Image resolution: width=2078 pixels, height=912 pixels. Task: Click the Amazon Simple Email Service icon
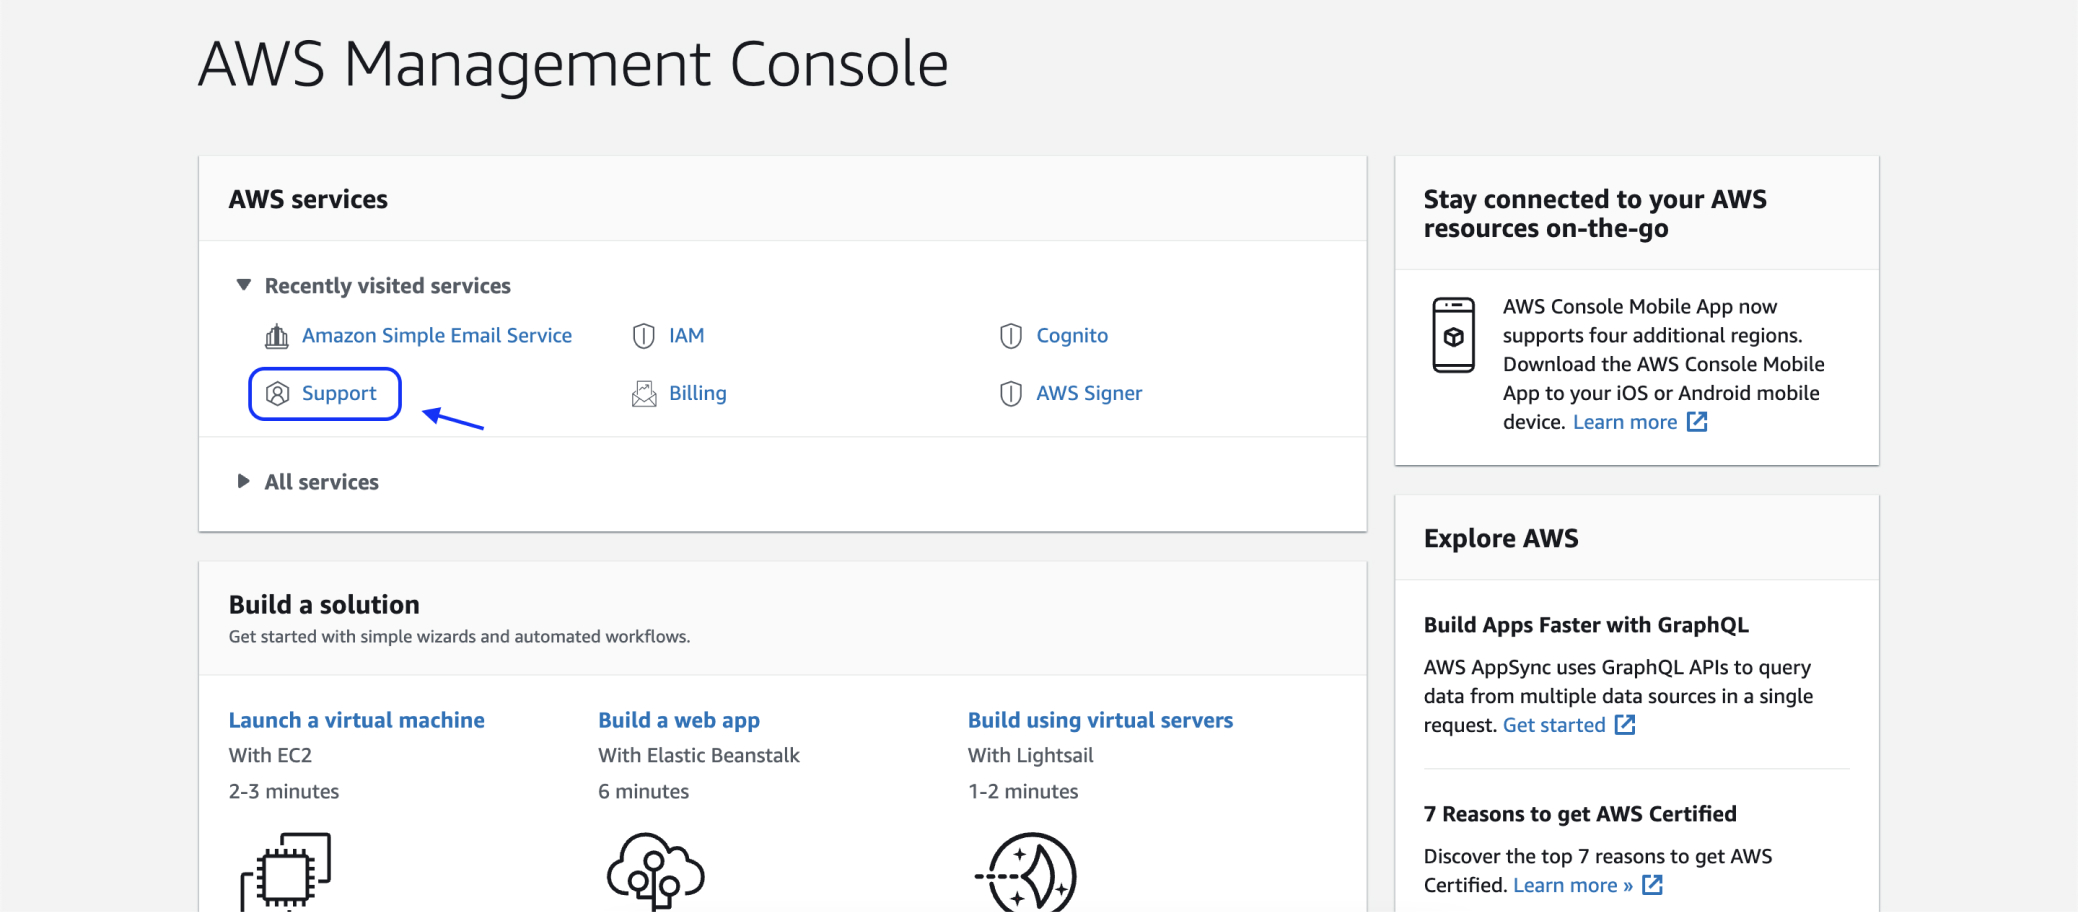[277, 335]
